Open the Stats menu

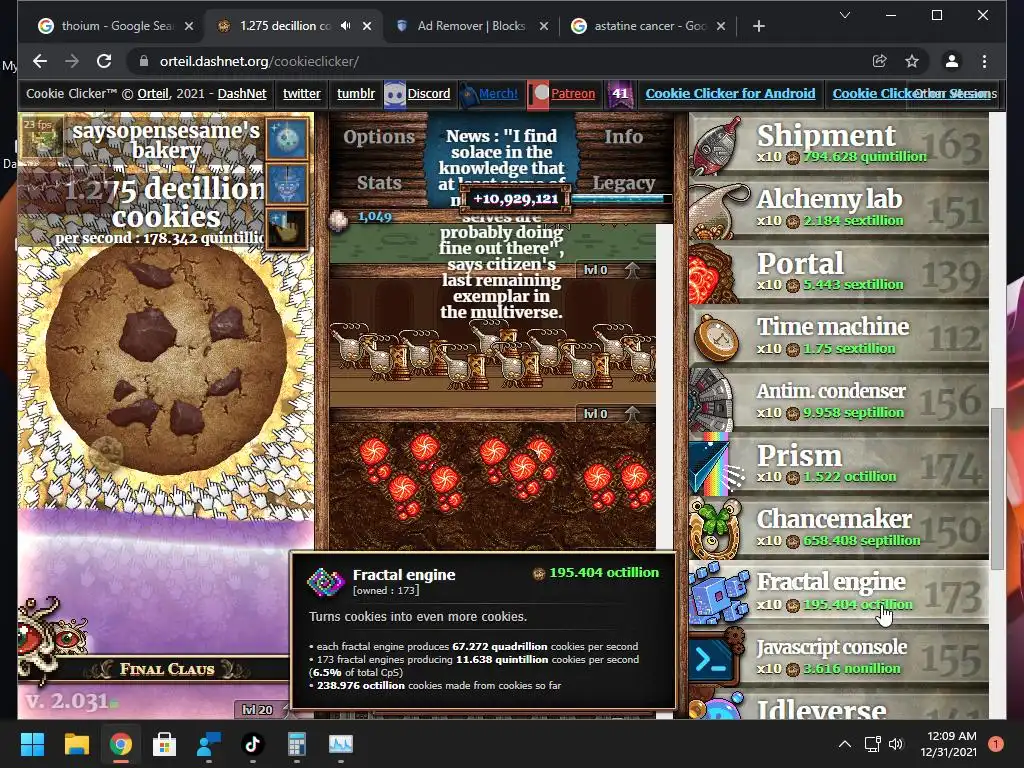coord(379,183)
